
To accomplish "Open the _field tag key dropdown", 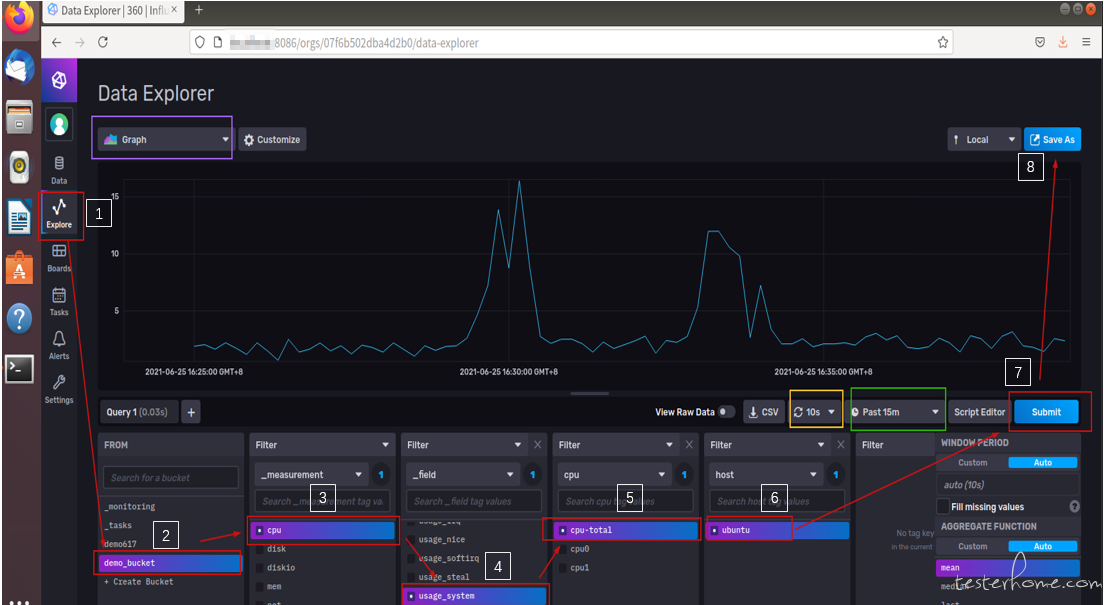I will (x=463, y=475).
